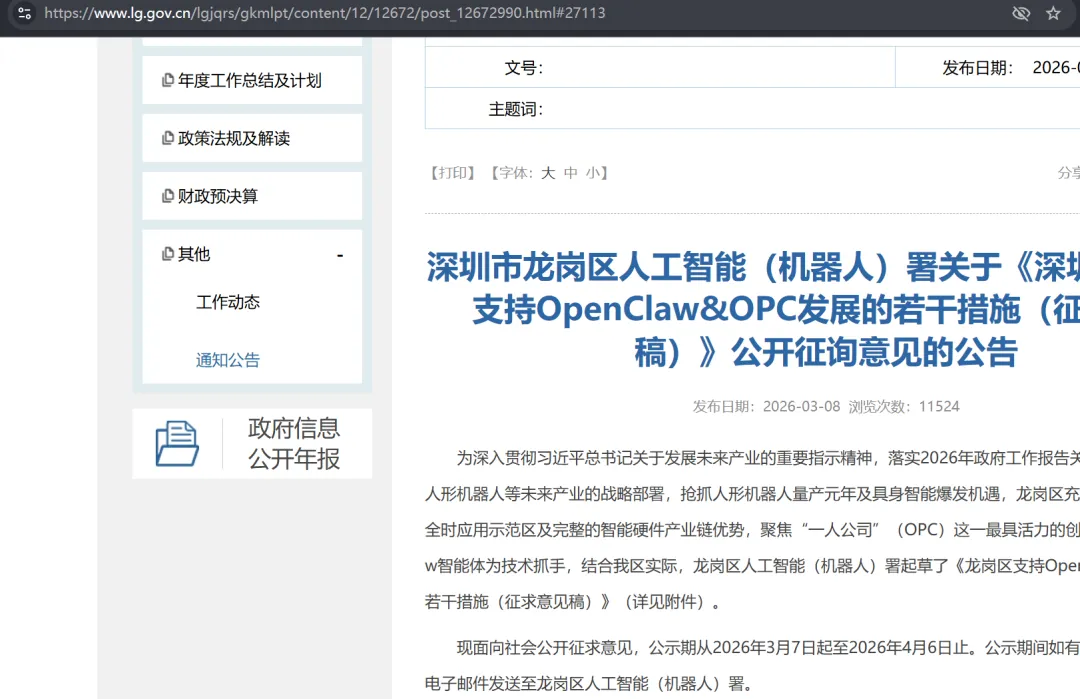Click document icon beside 政策法规及解读

pos(167,138)
